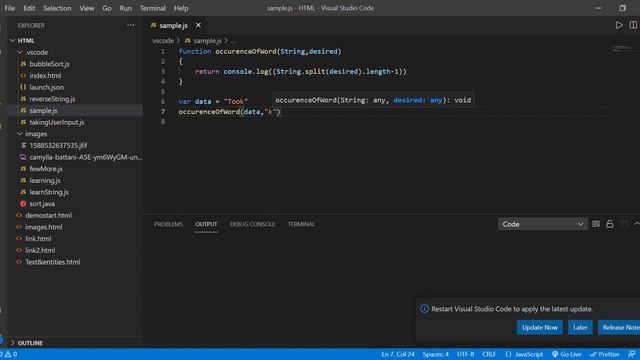Open reverseString.js file

click(52, 99)
